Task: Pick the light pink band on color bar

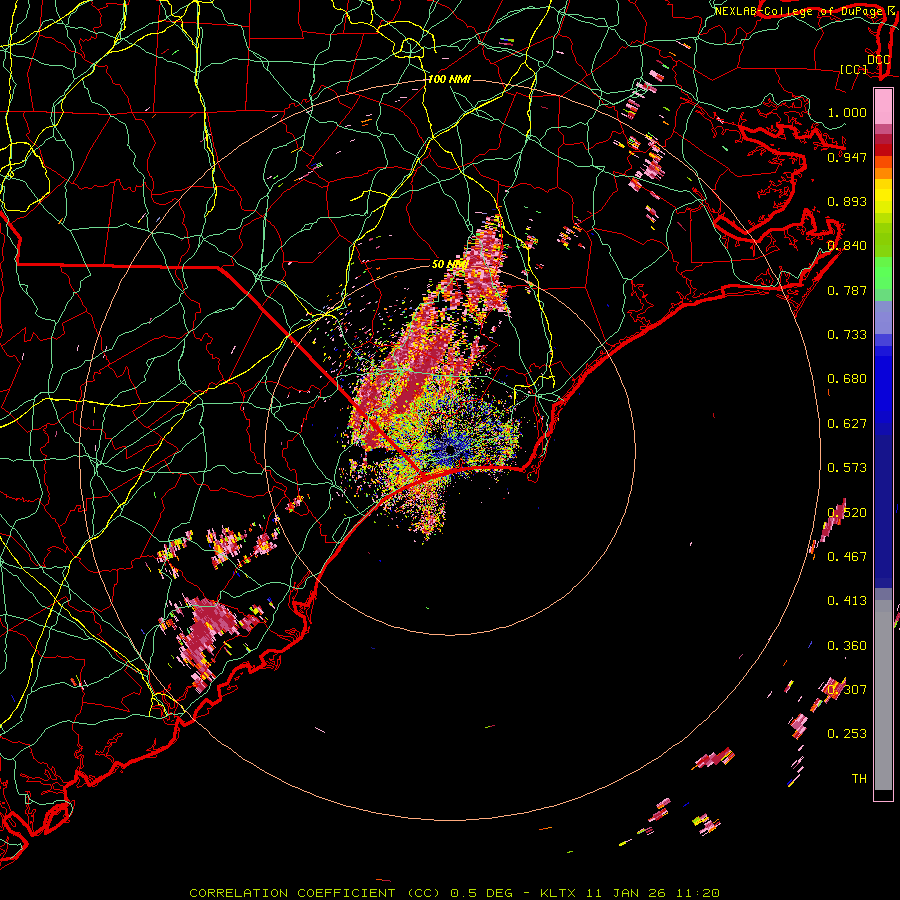Action: point(883,107)
